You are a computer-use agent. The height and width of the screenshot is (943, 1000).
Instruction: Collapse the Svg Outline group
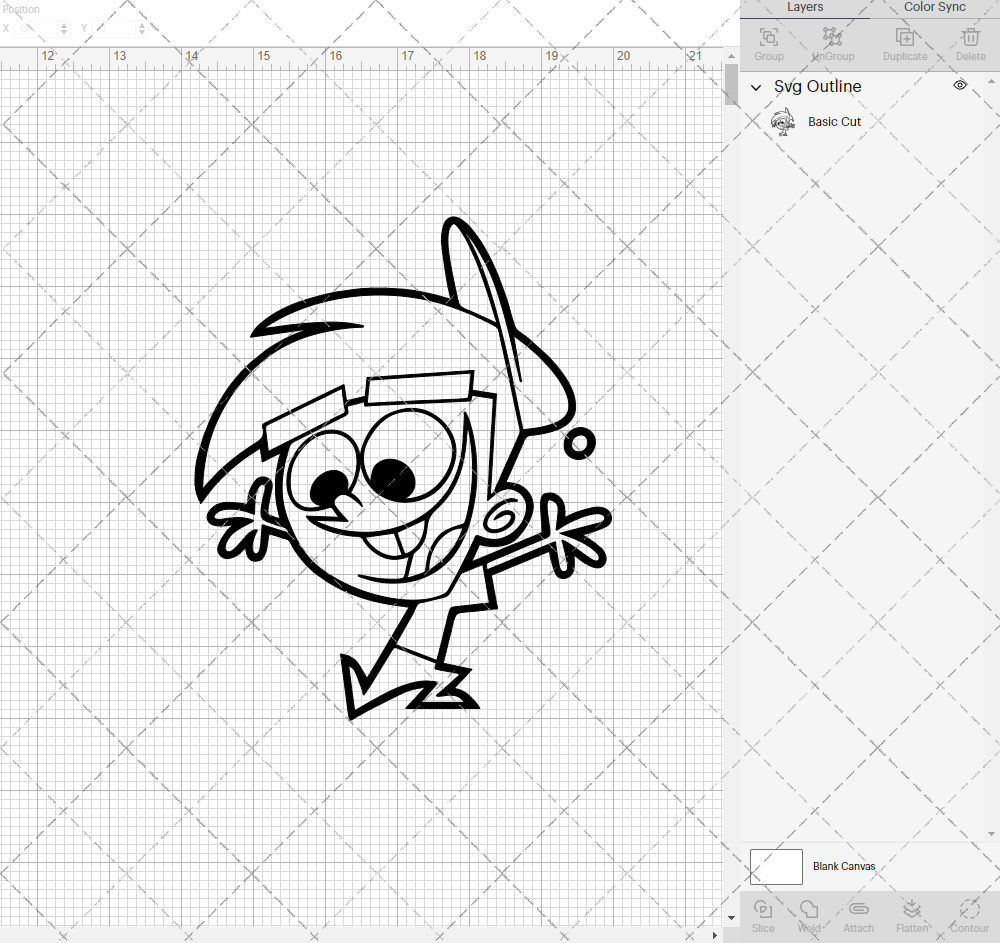756,87
